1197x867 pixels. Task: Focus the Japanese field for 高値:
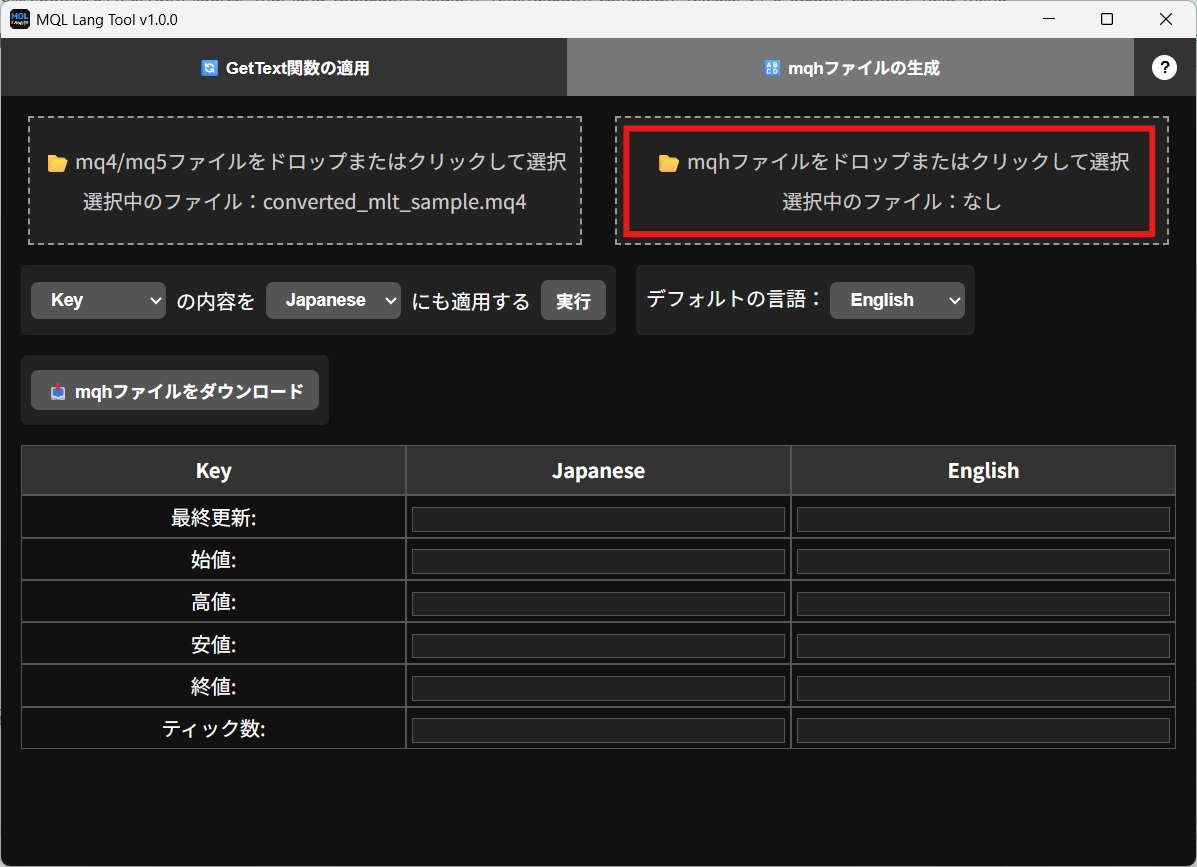tap(598, 604)
